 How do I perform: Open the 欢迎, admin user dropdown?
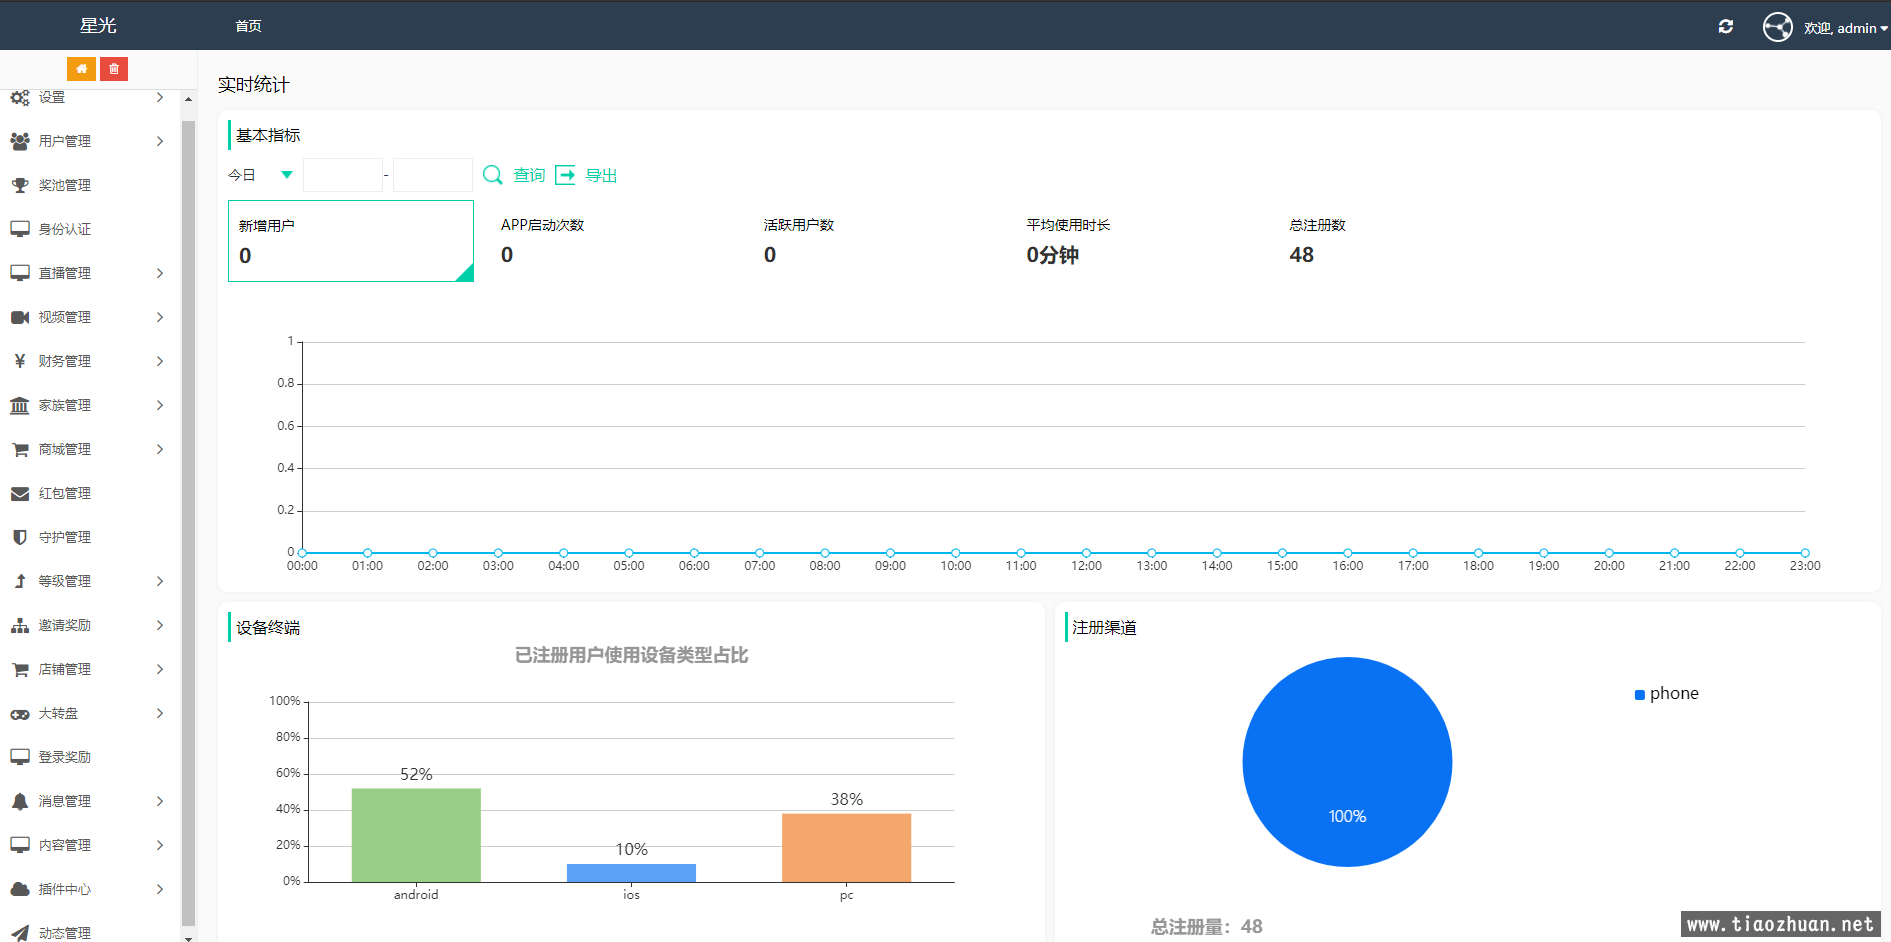coord(1846,28)
